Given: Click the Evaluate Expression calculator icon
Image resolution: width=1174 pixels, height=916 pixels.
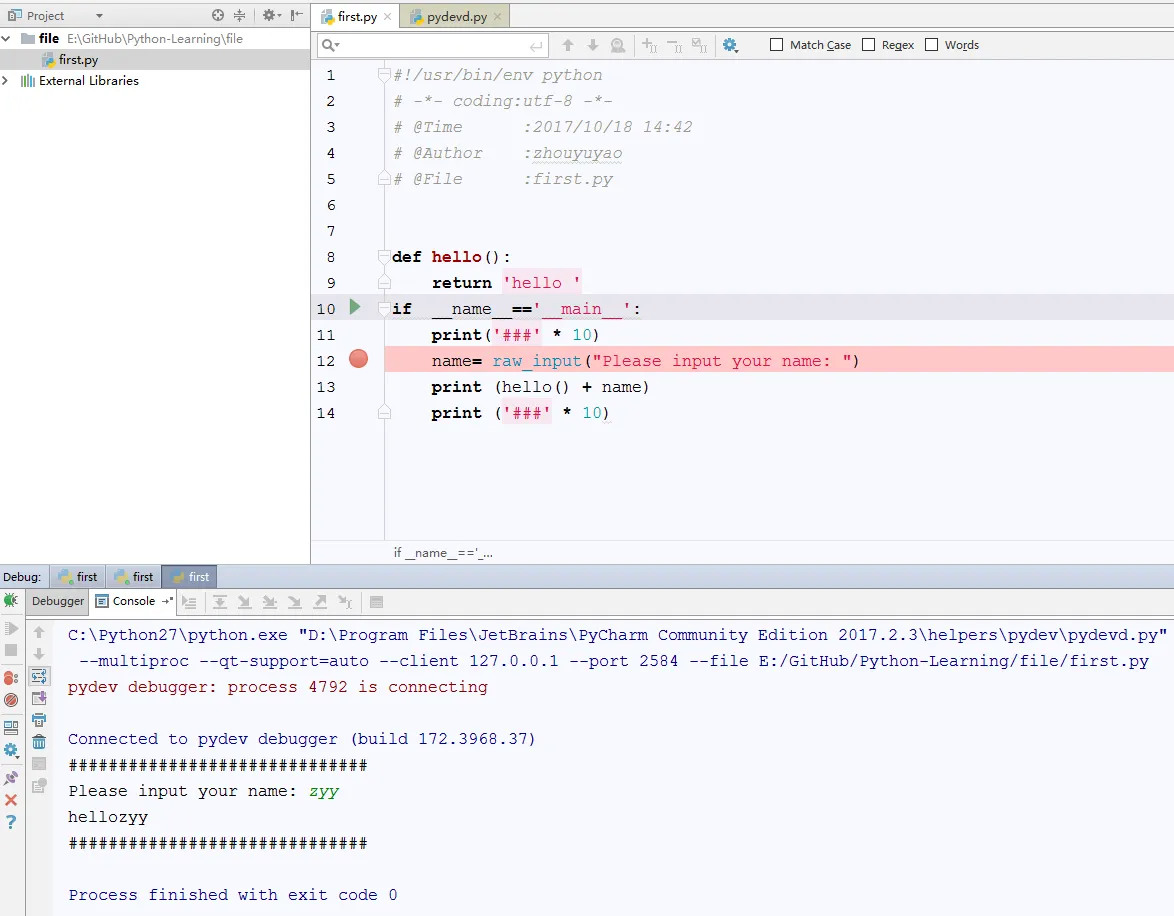Looking at the screenshot, I should tap(377, 601).
